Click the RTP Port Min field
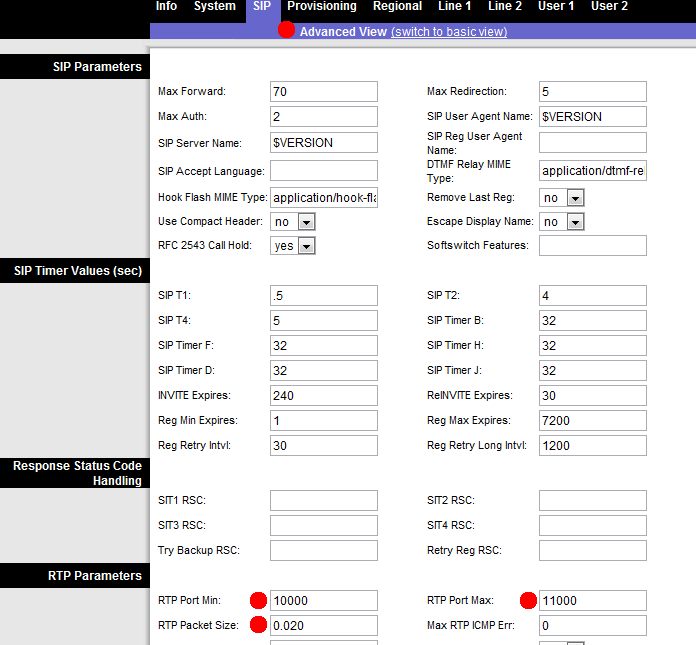Image resolution: width=696 pixels, height=645 pixels. [x=324, y=601]
